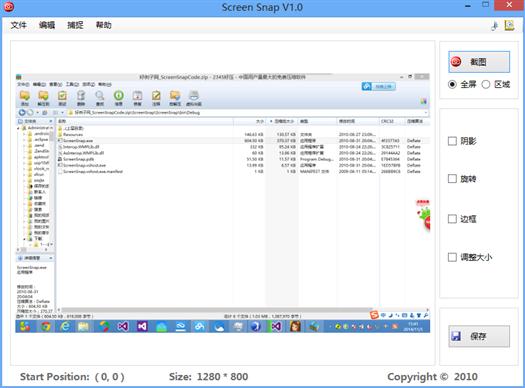Click the 保存 save button

pyautogui.click(x=479, y=336)
